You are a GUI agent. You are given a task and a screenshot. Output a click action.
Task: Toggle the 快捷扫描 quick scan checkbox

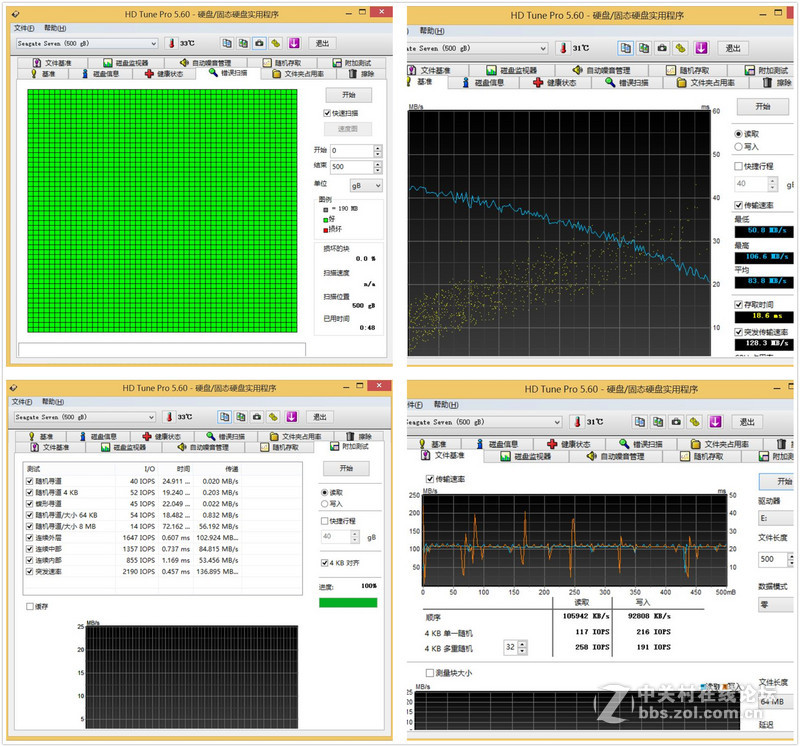pyautogui.click(x=326, y=113)
